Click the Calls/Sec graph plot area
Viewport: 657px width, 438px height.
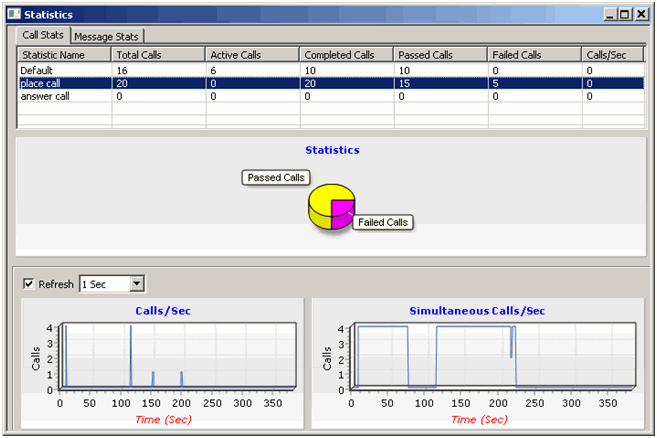point(178,355)
